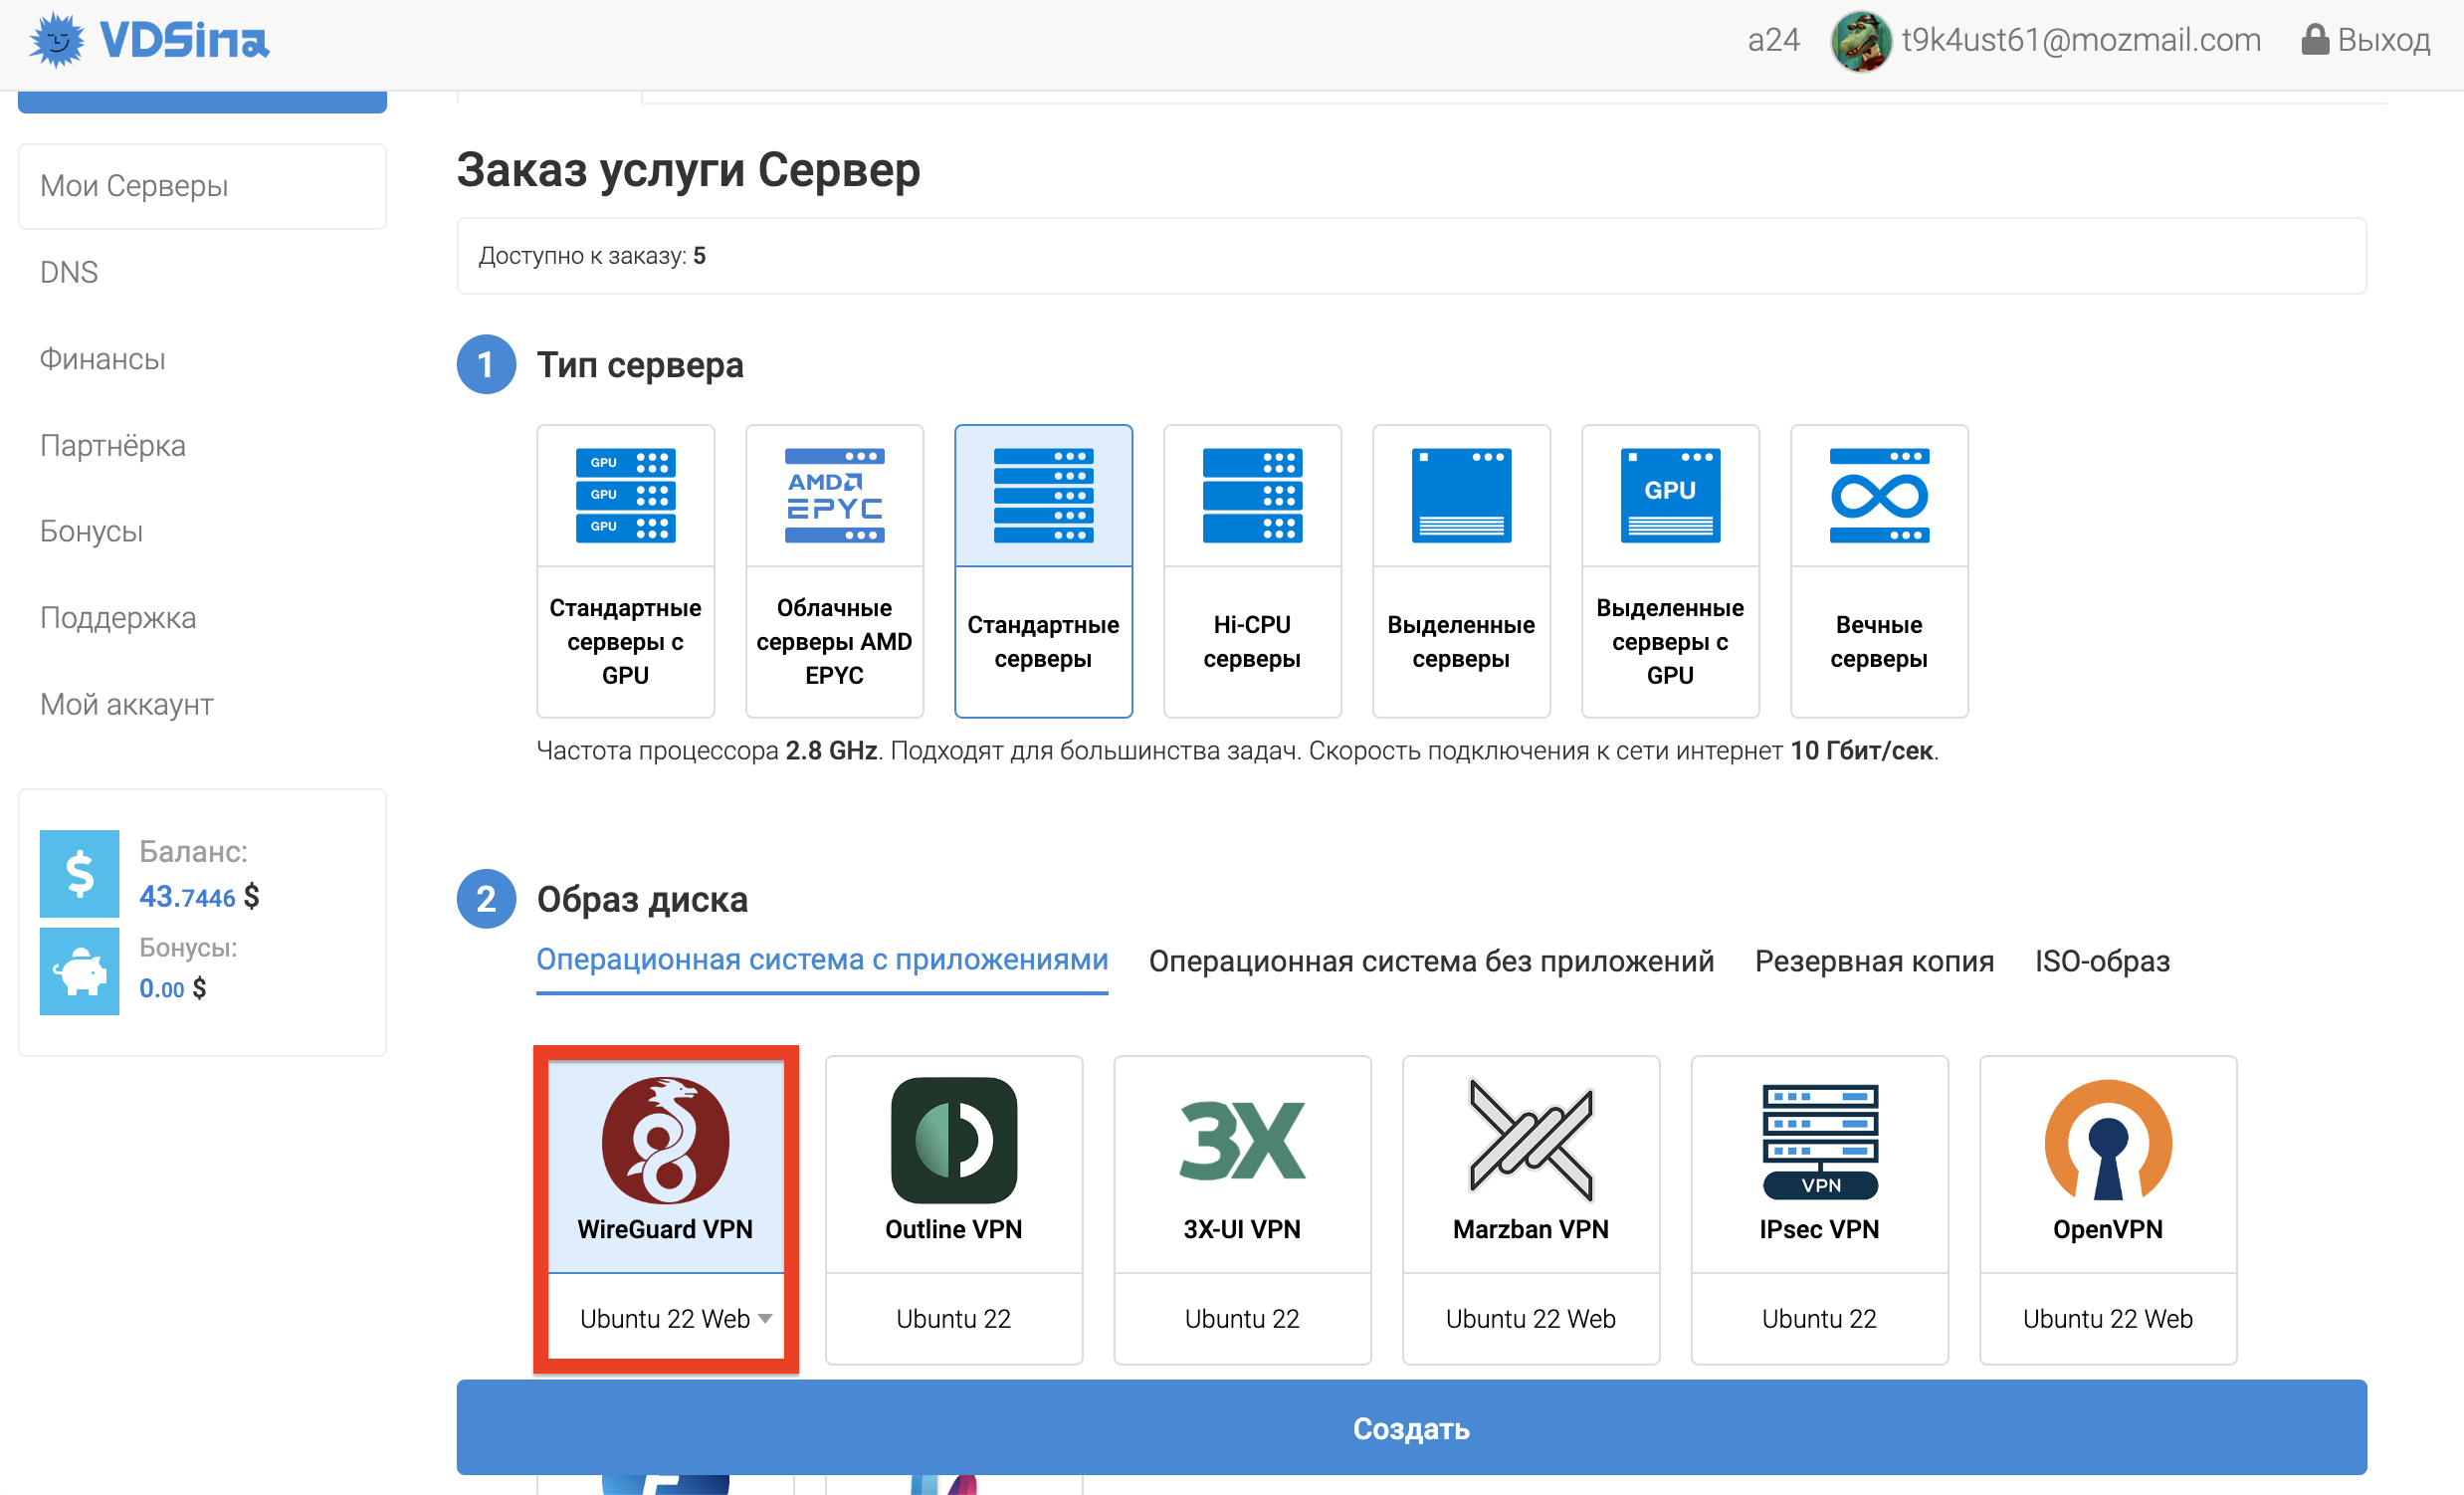Click the t9k4ust61@mozmail.com account email
This screenshot has height=1495, width=2464.
pos(2080,40)
